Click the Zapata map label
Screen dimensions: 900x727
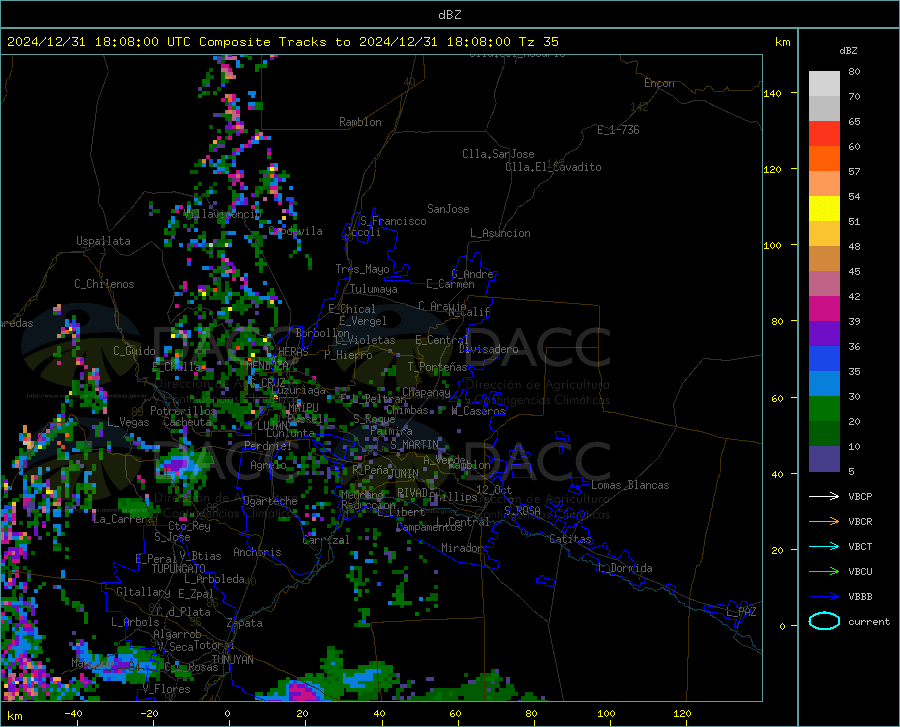pyautogui.click(x=245, y=623)
